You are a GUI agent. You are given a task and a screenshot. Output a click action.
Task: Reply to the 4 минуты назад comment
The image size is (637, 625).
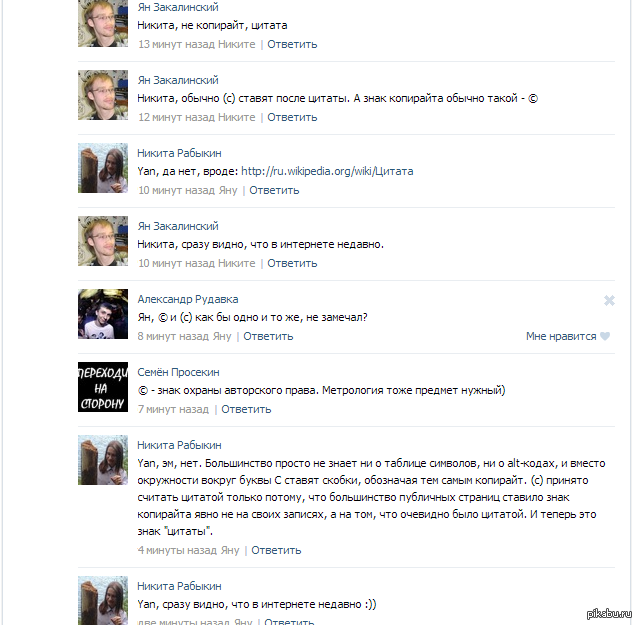[x=276, y=550]
